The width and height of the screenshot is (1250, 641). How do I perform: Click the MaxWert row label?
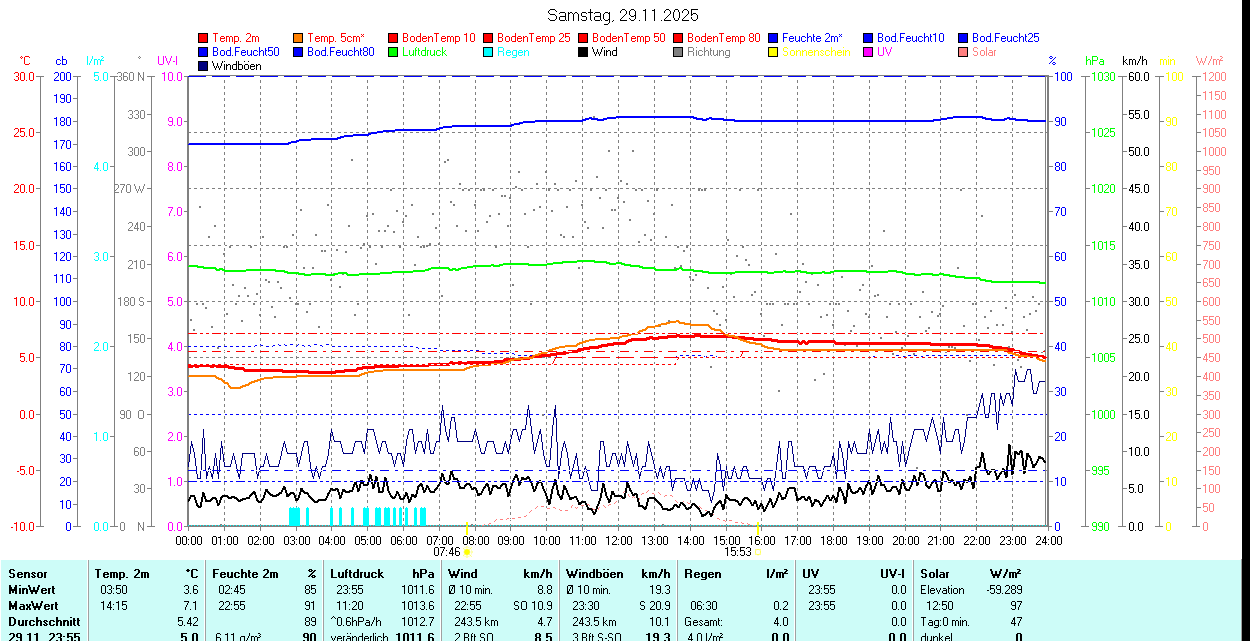tap(34, 606)
